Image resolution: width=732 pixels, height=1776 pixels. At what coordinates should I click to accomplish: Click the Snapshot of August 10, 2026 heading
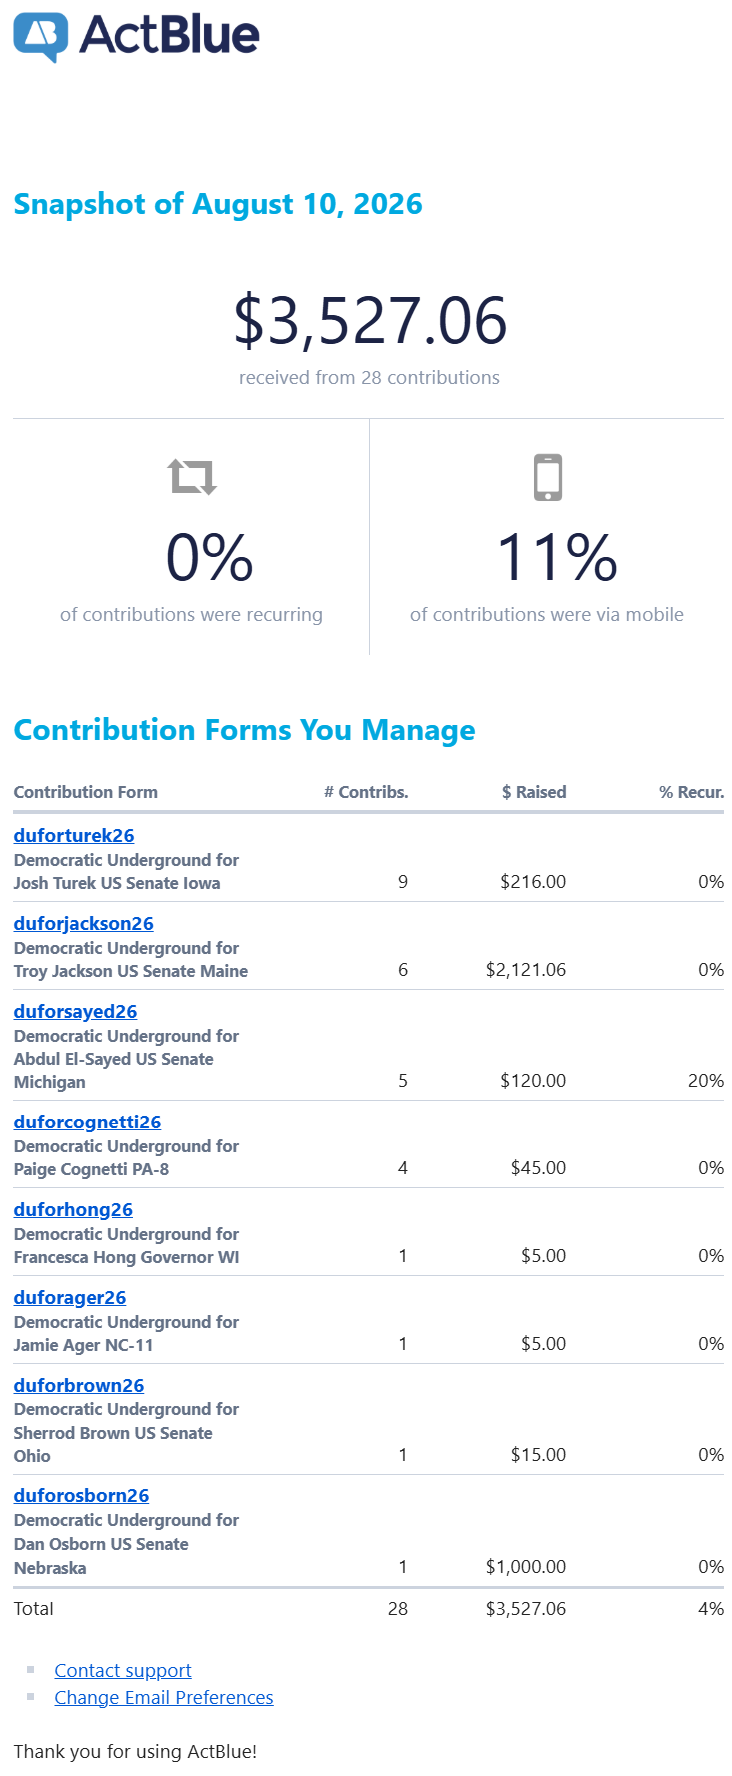coord(218,204)
